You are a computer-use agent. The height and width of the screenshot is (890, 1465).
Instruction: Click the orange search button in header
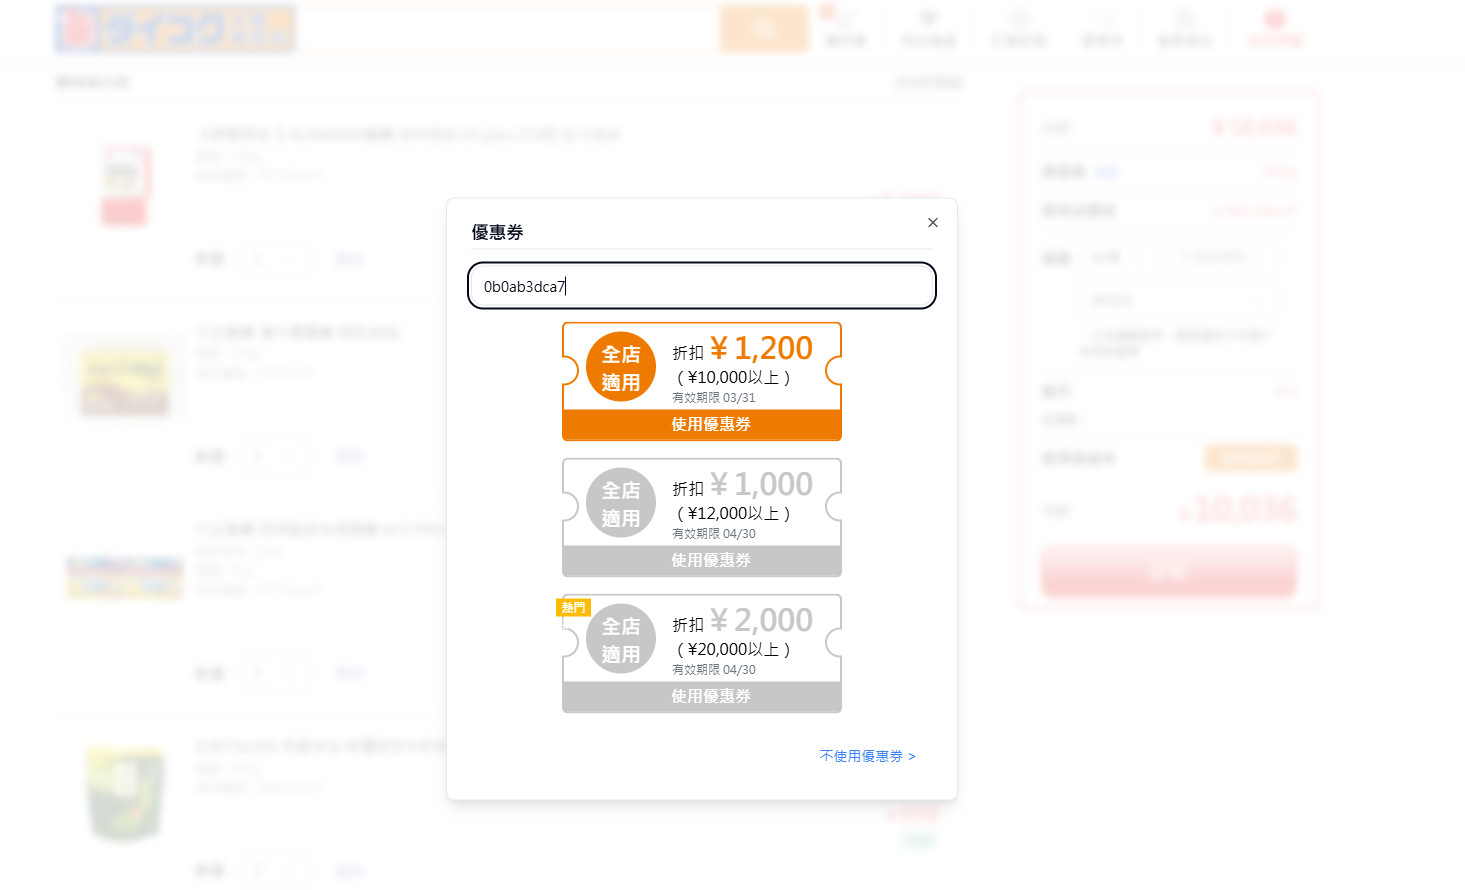pos(763,28)
